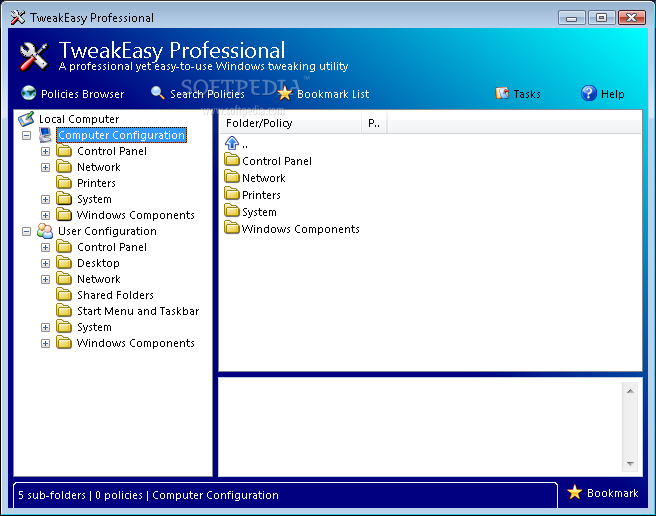Select Control Panel text in right list
Viewport: 656px width, 516px height.
tap(277, 161)
